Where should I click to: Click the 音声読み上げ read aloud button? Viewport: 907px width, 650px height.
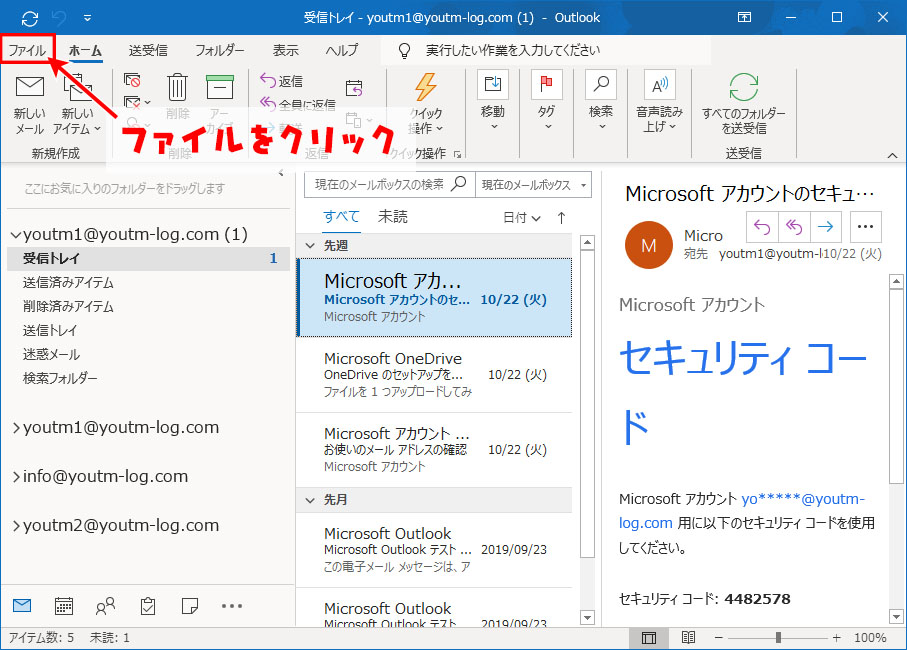click(659, 102)
